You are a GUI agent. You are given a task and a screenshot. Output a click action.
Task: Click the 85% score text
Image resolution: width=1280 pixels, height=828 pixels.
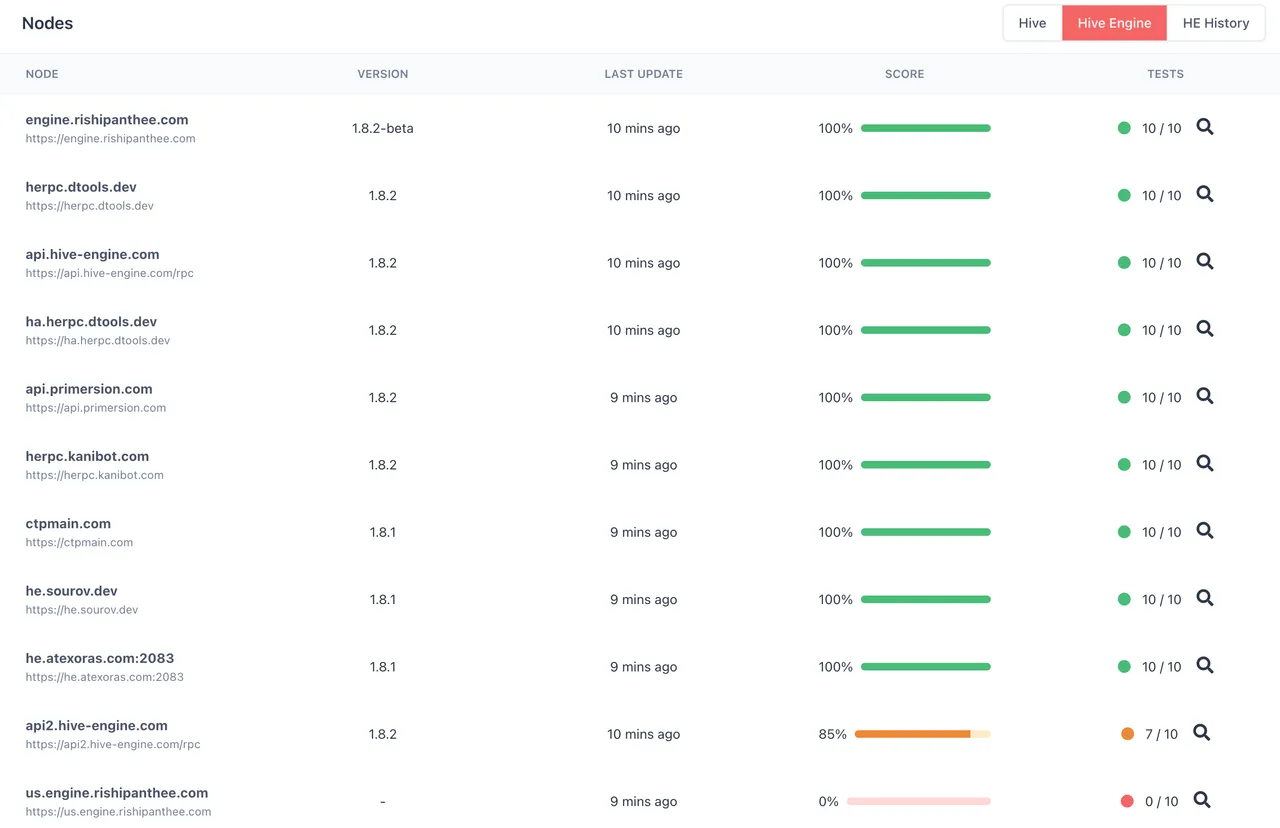[x=832, y=734]
